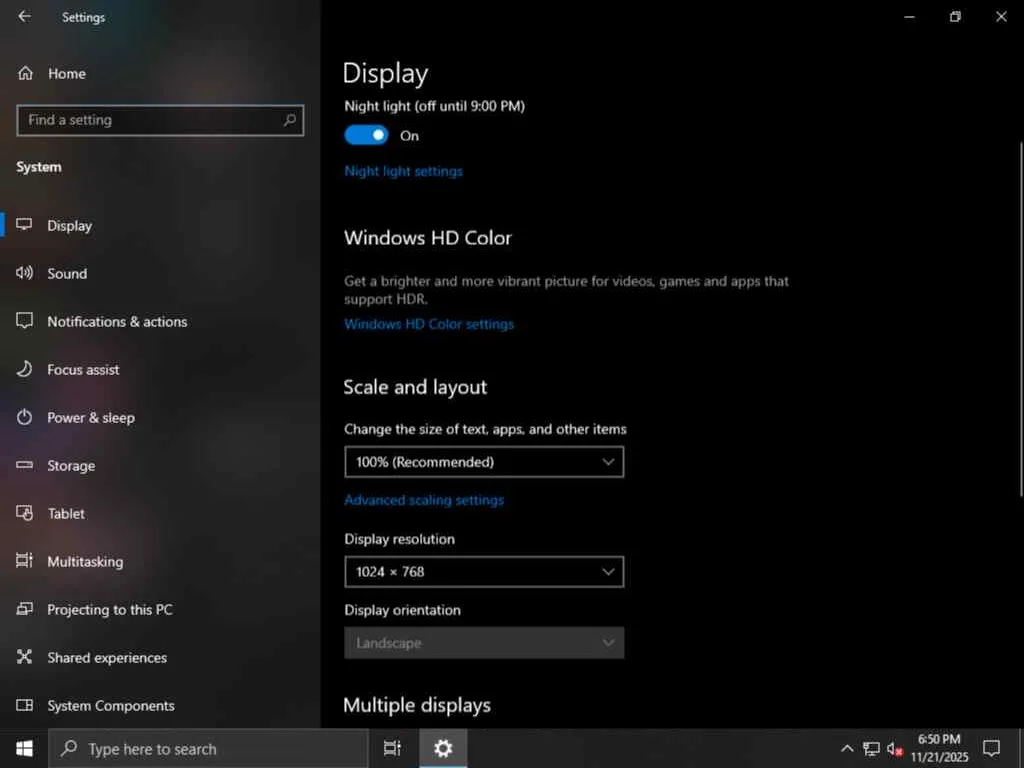Click the network icon in system tray
Image resolution: width=1024 pixels, height=768 pixels.
click(871, 749)
